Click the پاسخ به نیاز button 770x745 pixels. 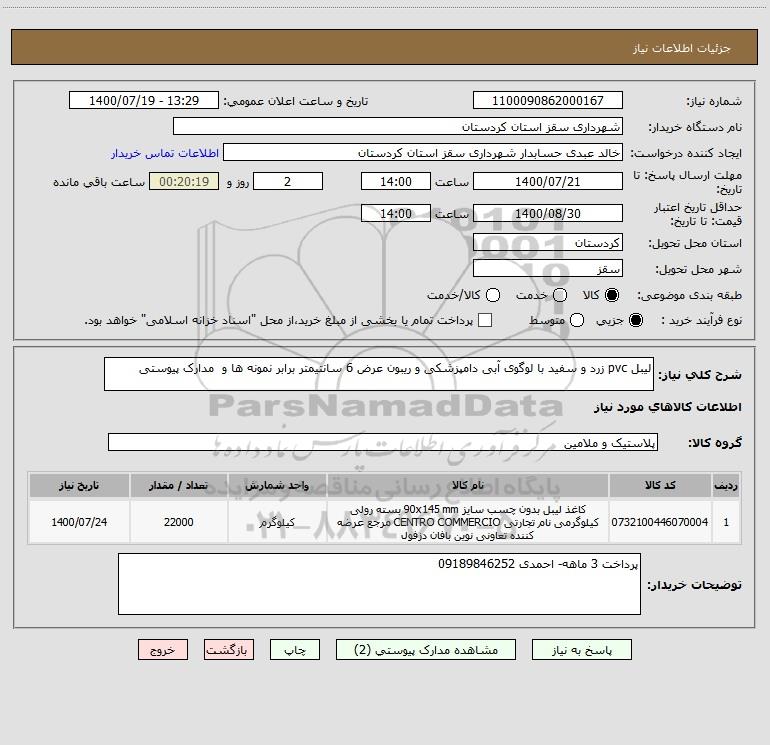coord(581,650)
